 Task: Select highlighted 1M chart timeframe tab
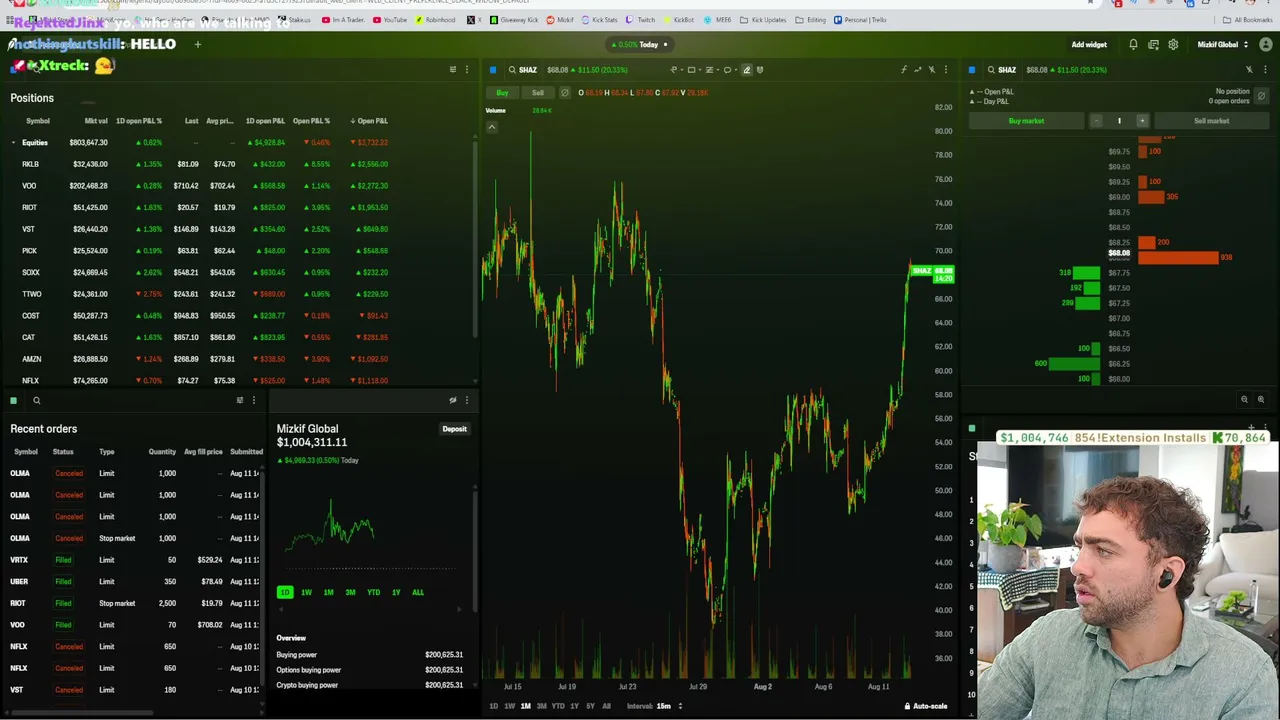point(525,706)
